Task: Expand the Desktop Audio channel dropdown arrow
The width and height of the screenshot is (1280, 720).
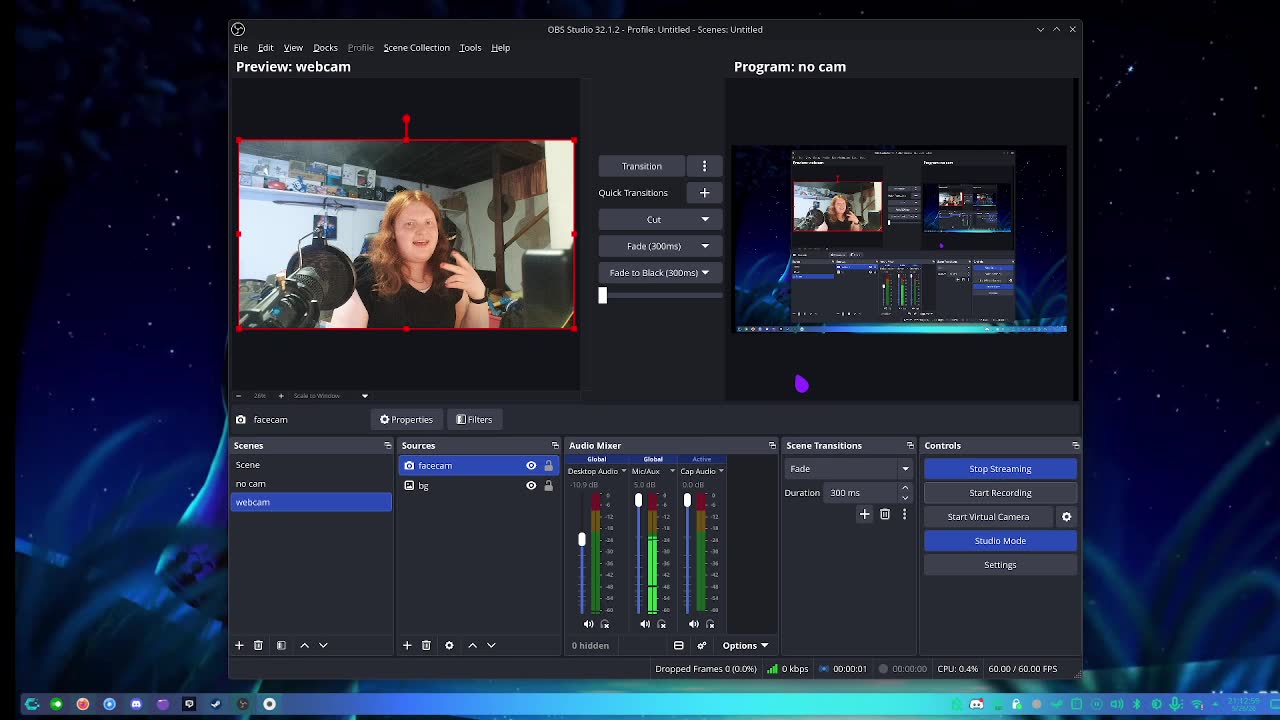Action: pyautogui.click(x=623, y=471)
